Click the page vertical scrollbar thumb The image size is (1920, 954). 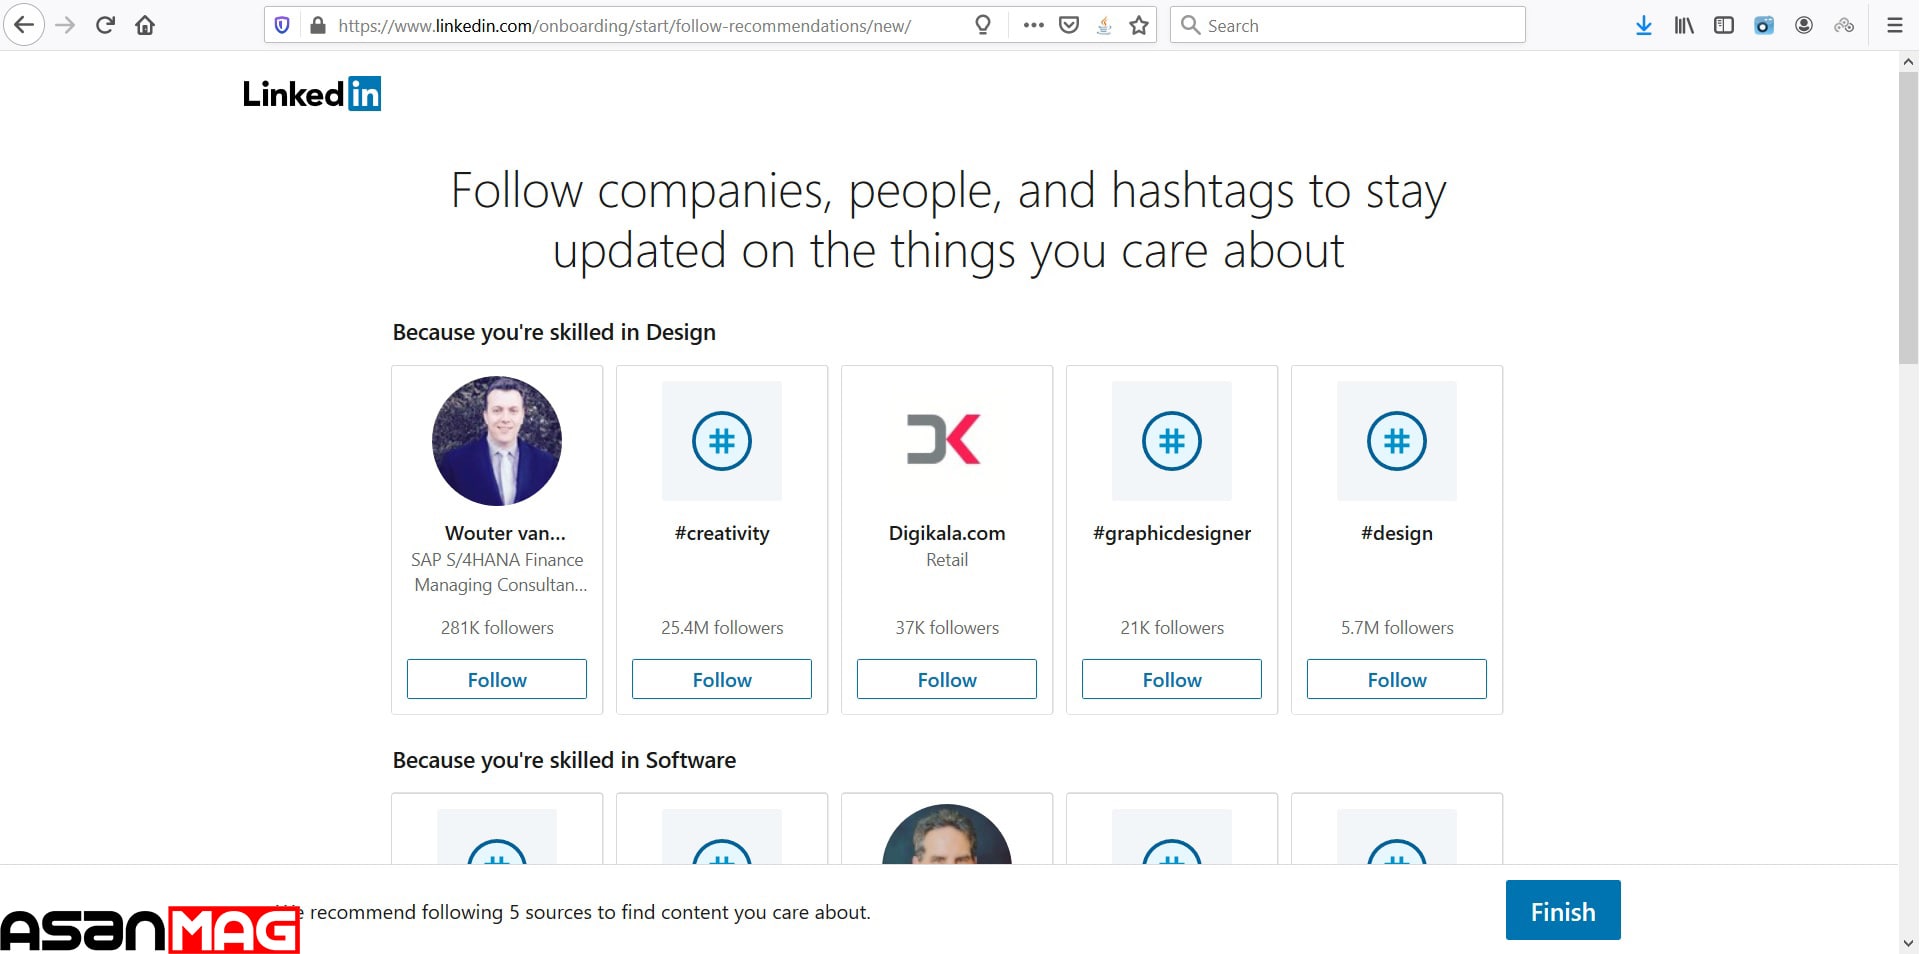tap(1908, 217)
